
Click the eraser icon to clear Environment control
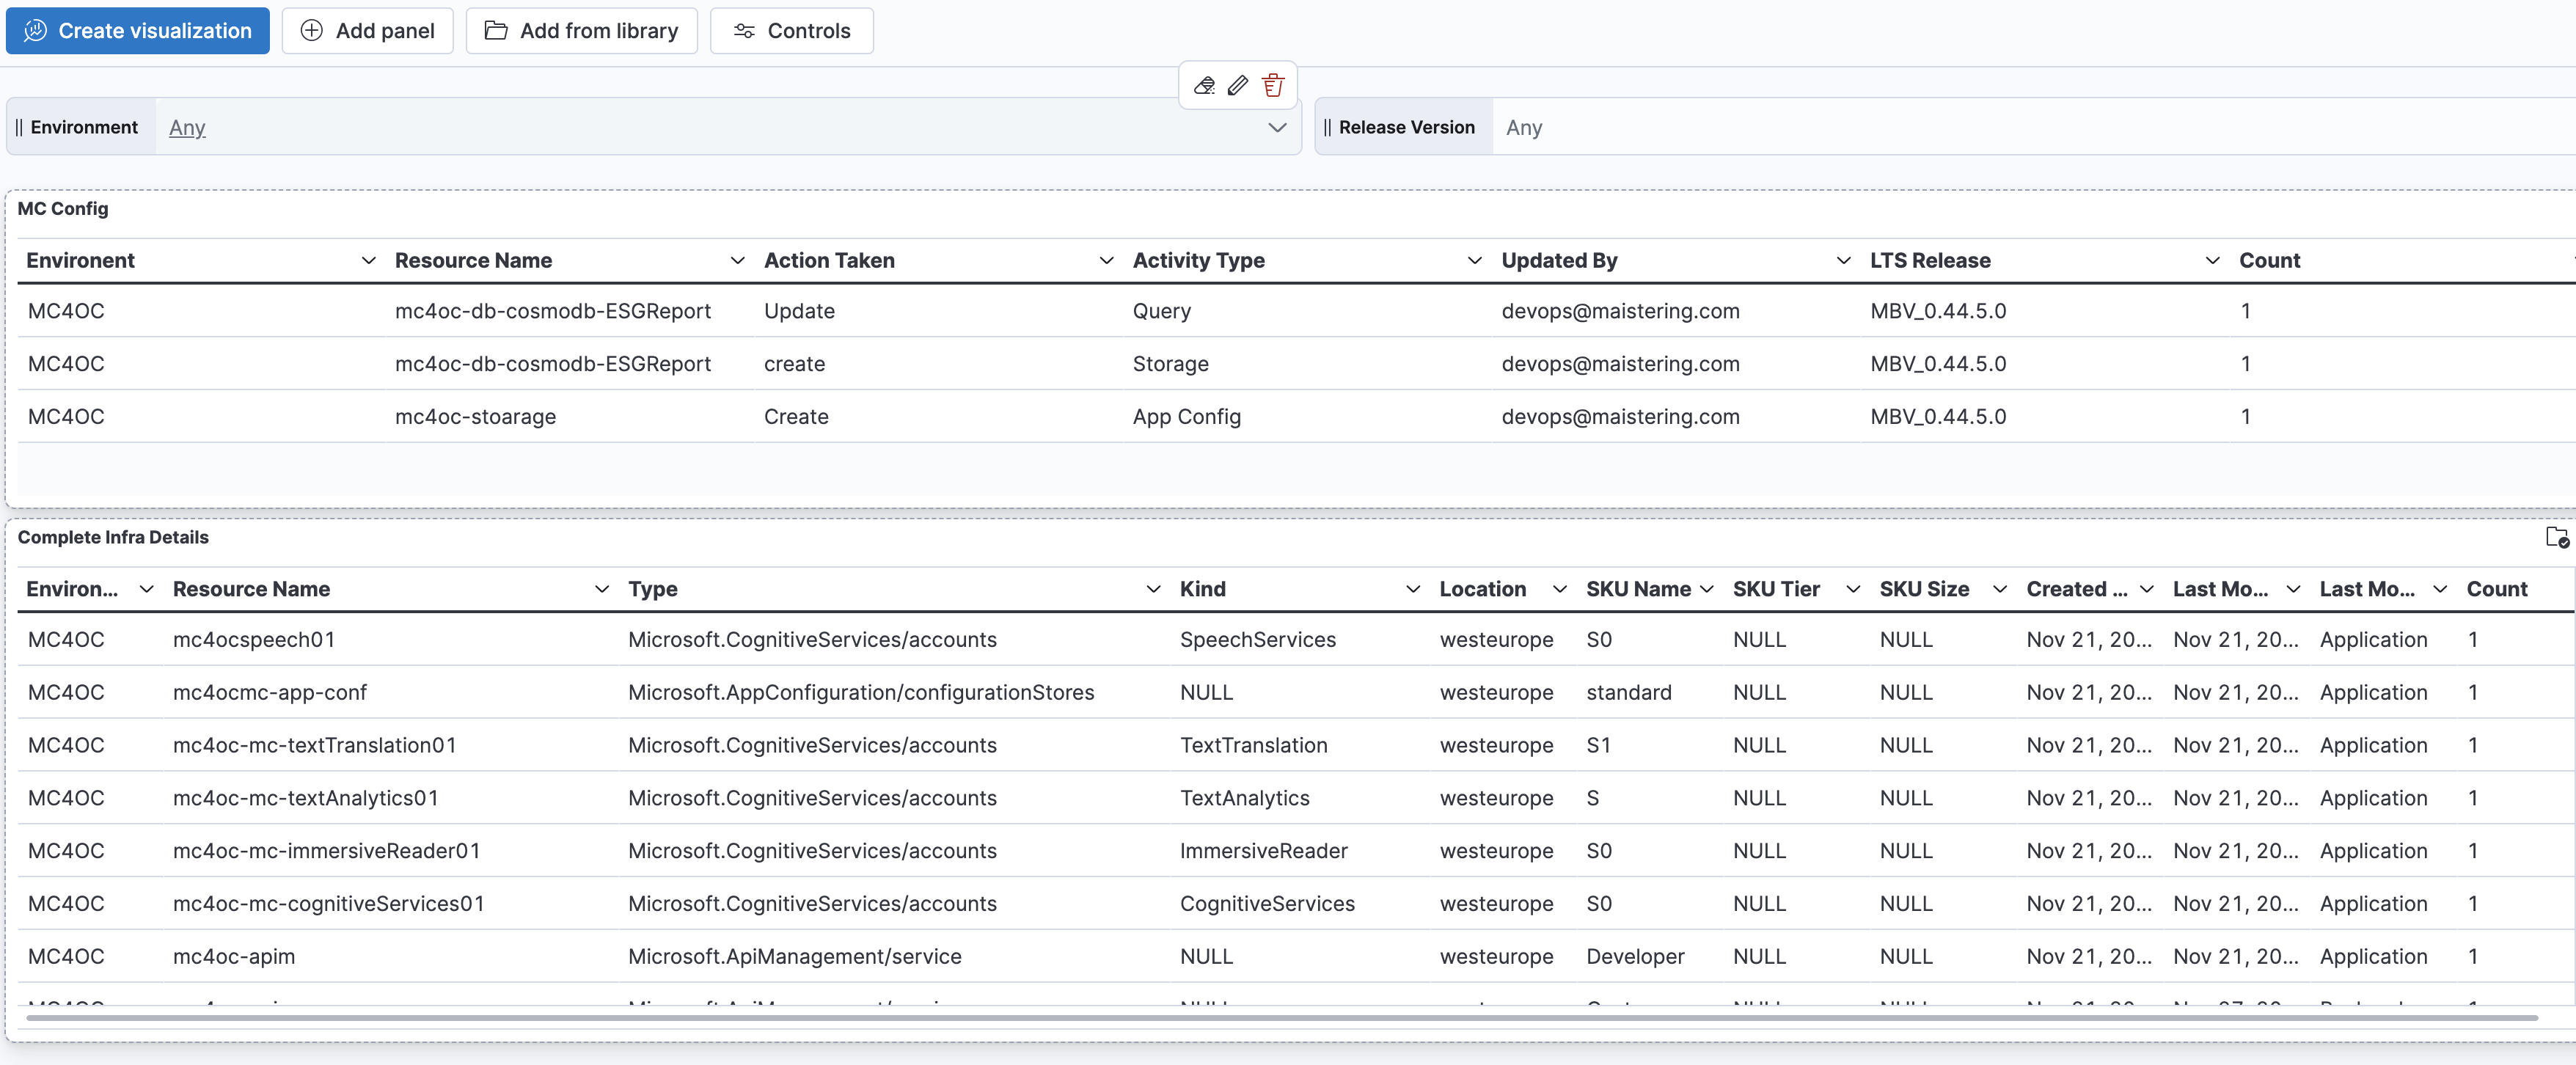(1204, 86)
